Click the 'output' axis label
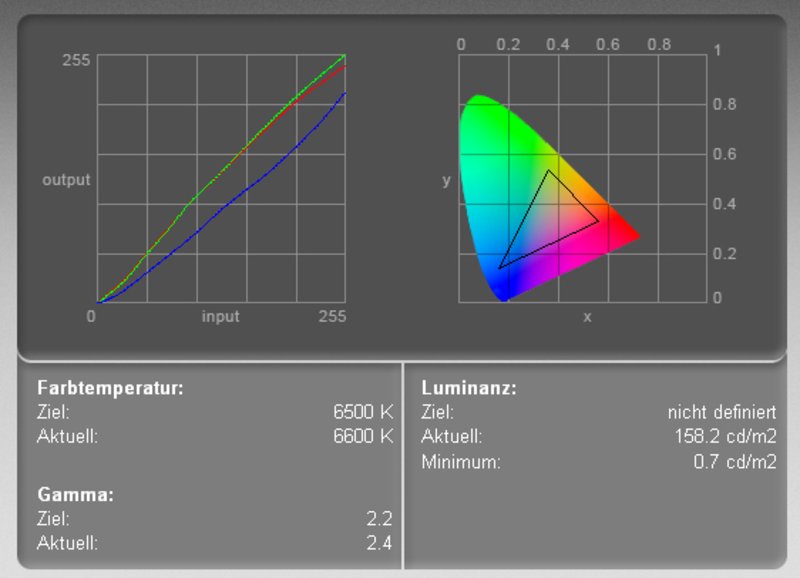 66,180
